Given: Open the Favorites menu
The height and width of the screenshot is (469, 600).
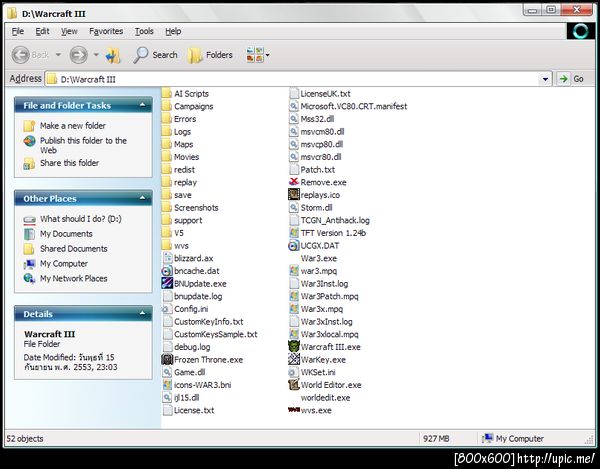Looking at the screenshot, I should click(106, 31).
